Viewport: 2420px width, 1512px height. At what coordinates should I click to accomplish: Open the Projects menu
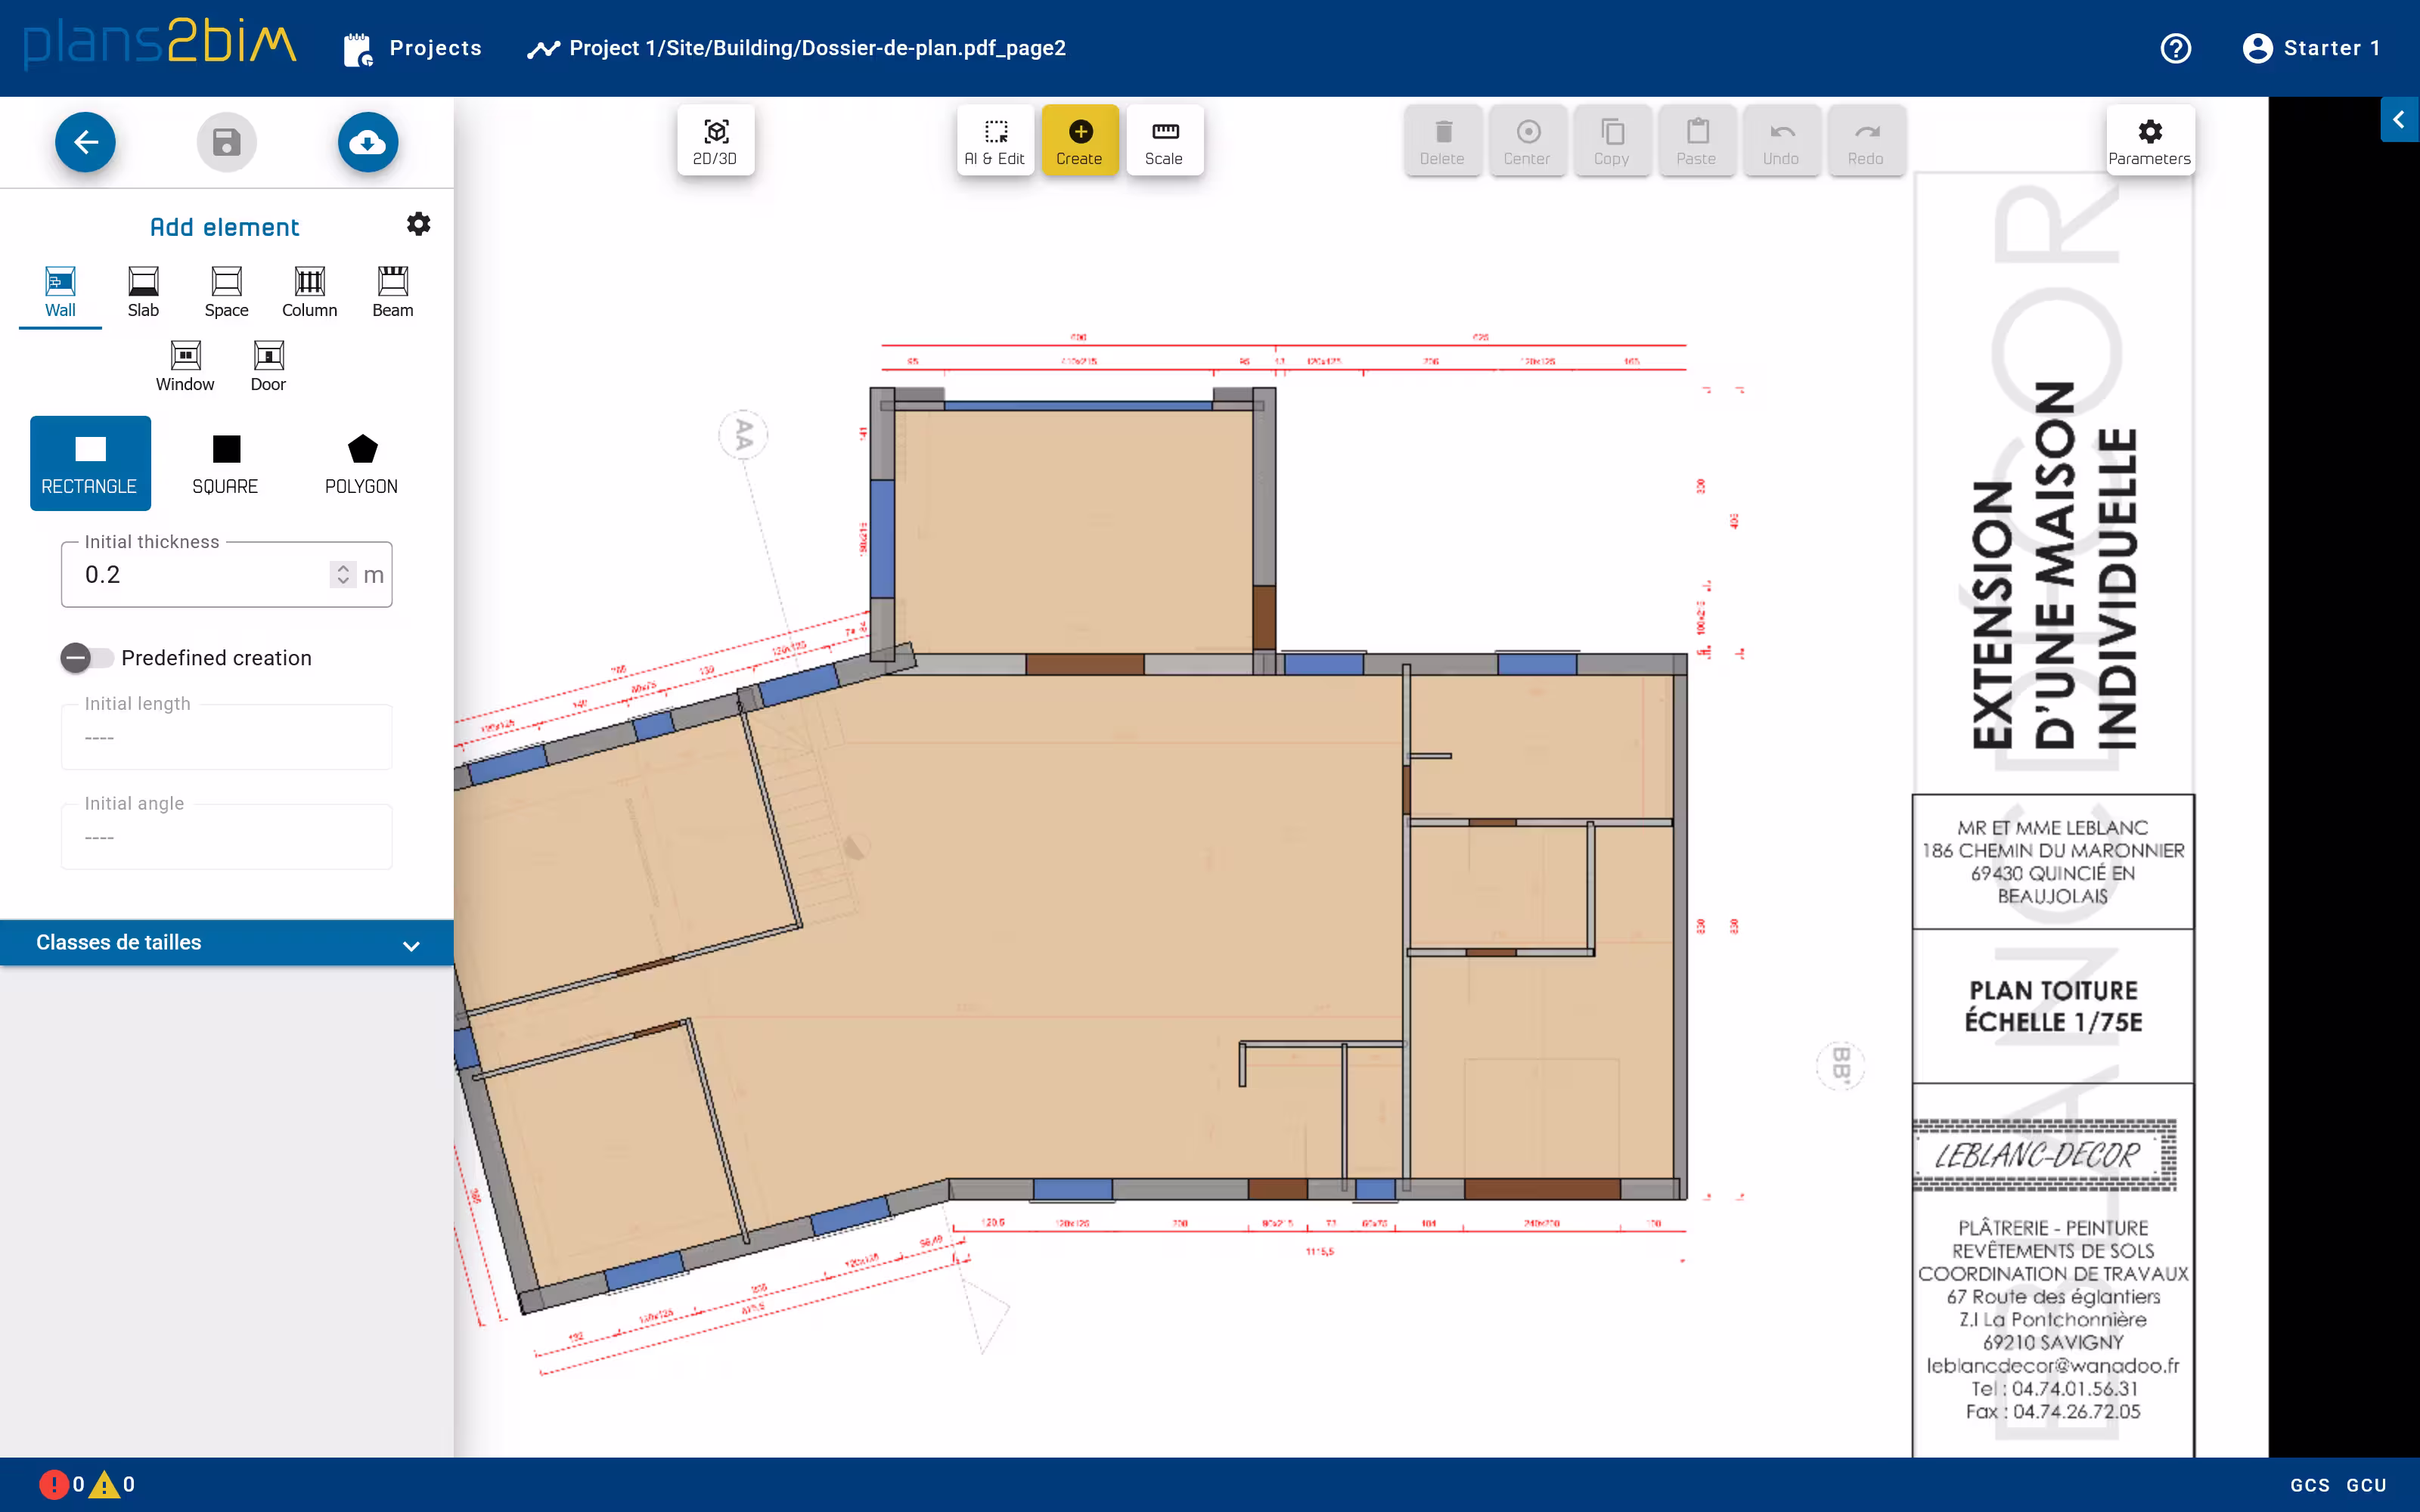pyautogui.click(x=412, y=48)
